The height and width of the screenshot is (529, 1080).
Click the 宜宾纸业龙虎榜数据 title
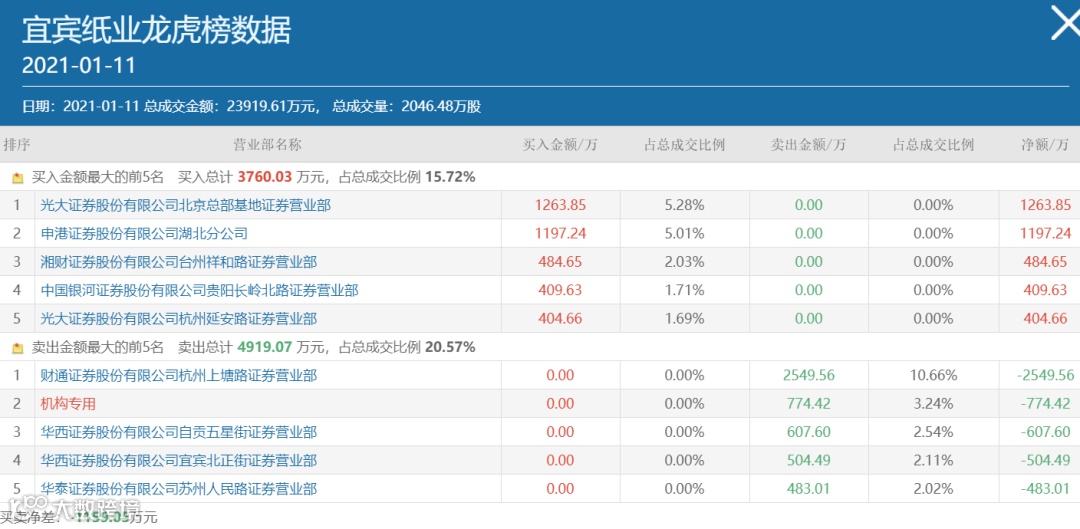(156, 30)
